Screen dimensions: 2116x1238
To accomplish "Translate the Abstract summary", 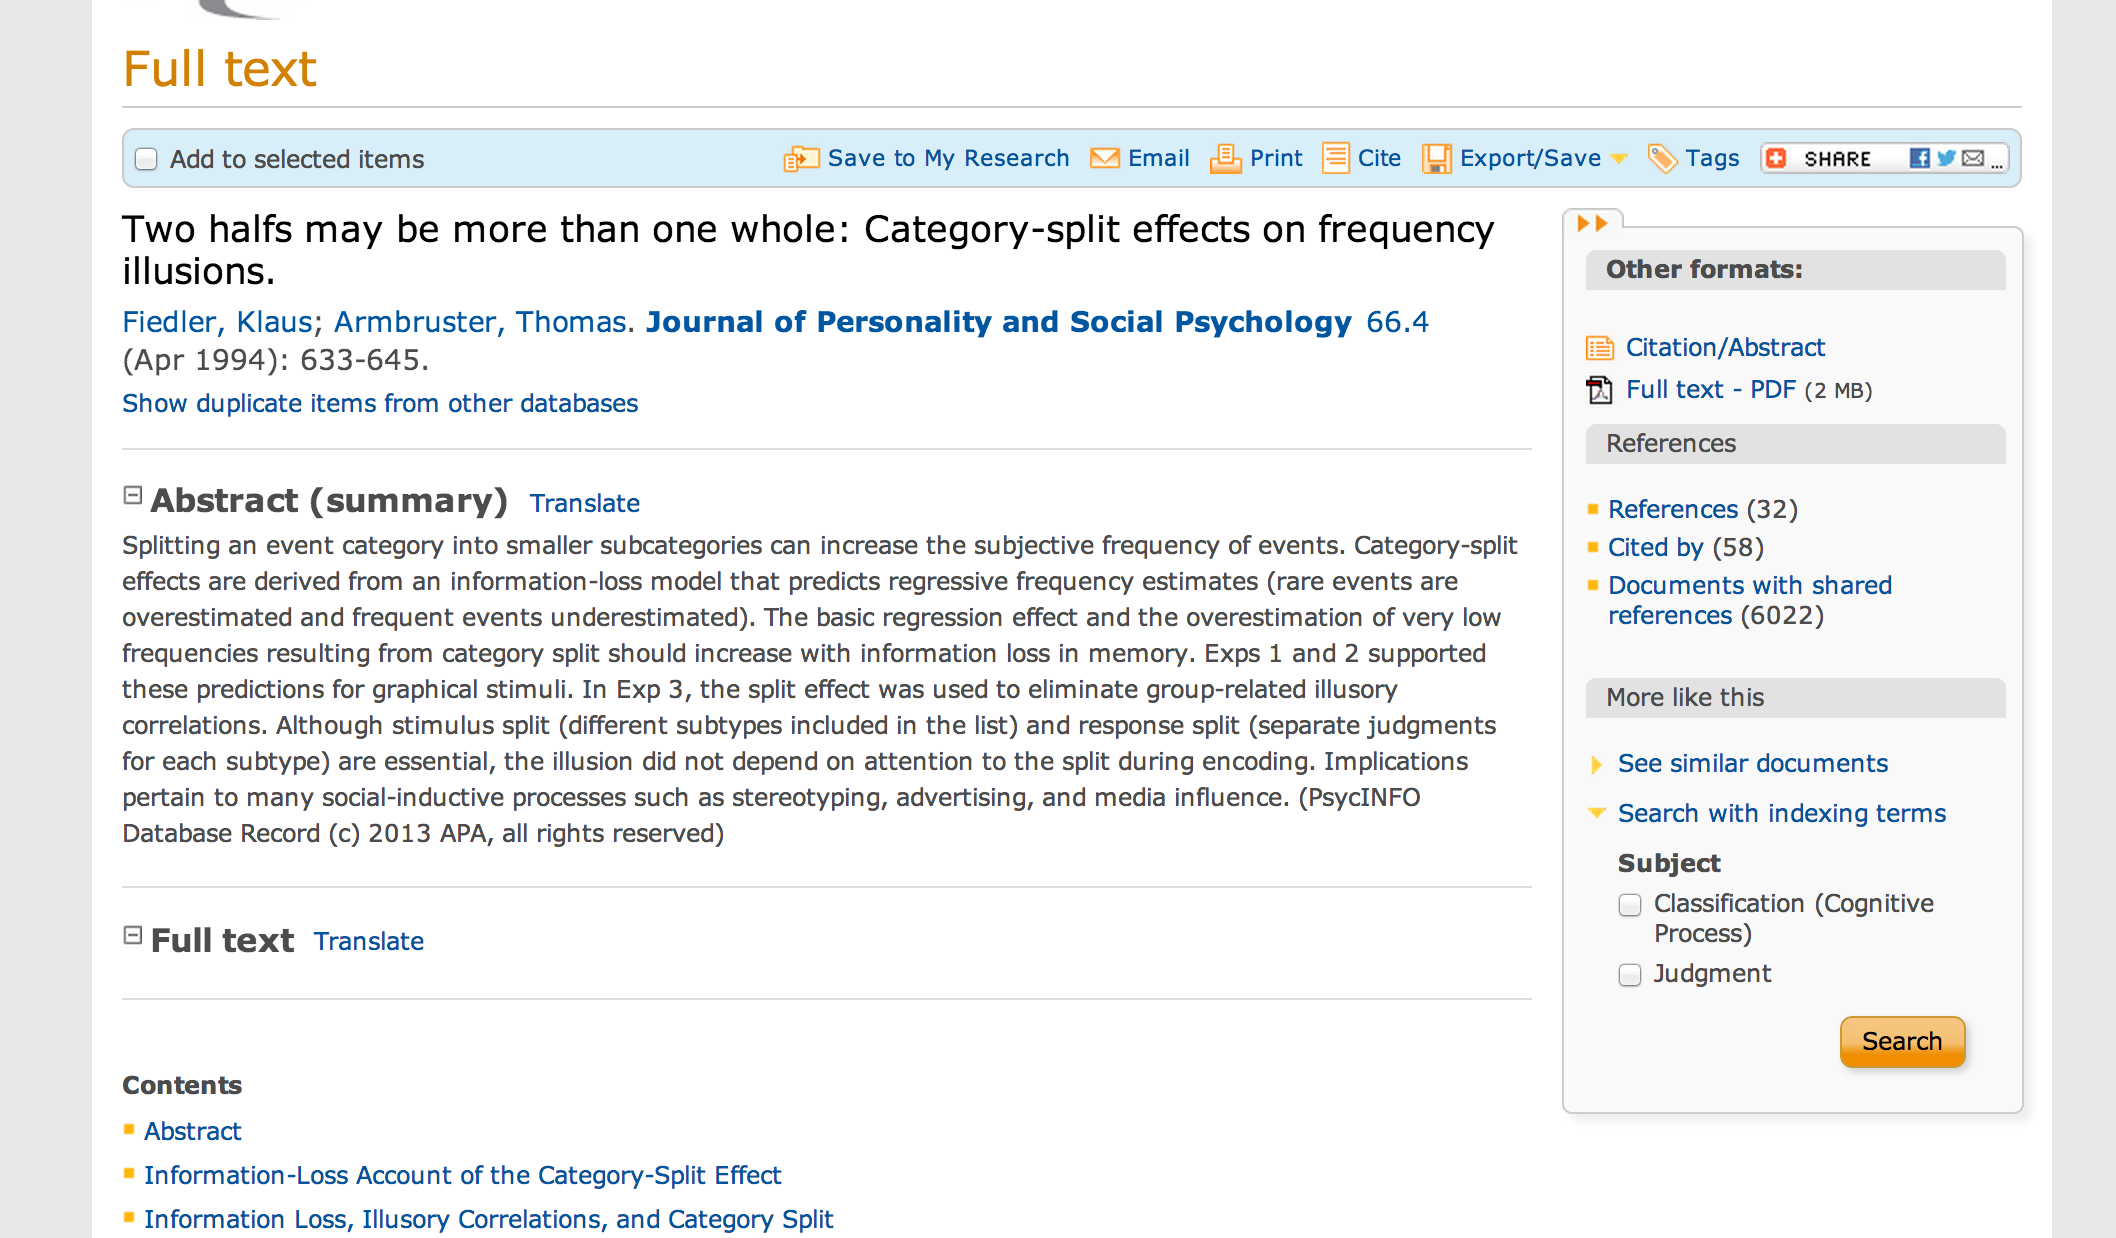I will point(584,503).
